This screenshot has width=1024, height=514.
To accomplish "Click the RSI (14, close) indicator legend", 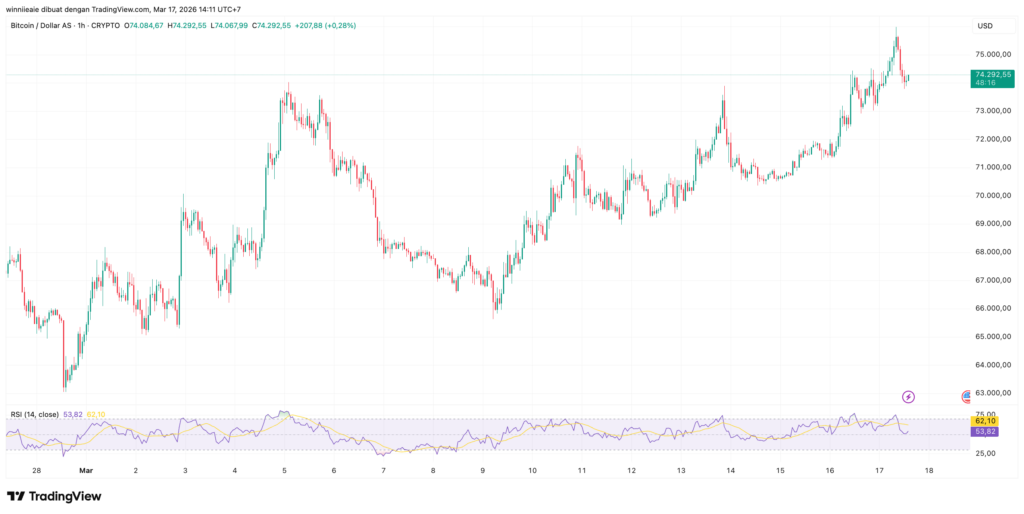I will point(35,414).
